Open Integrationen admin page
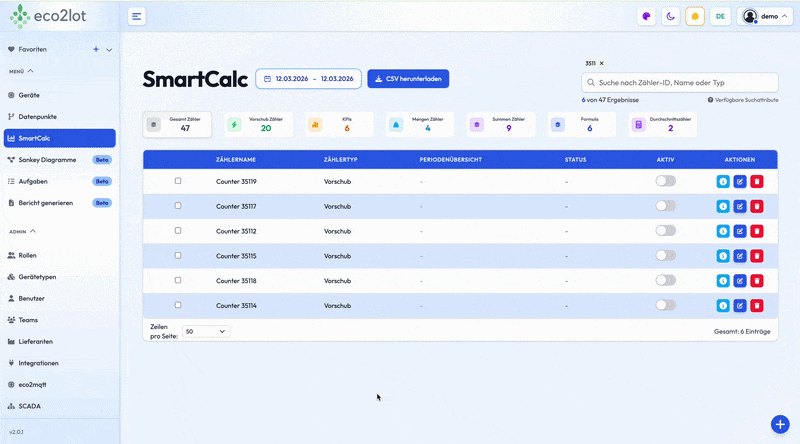Viewport: 800px width, 444px height. point(60,363)
